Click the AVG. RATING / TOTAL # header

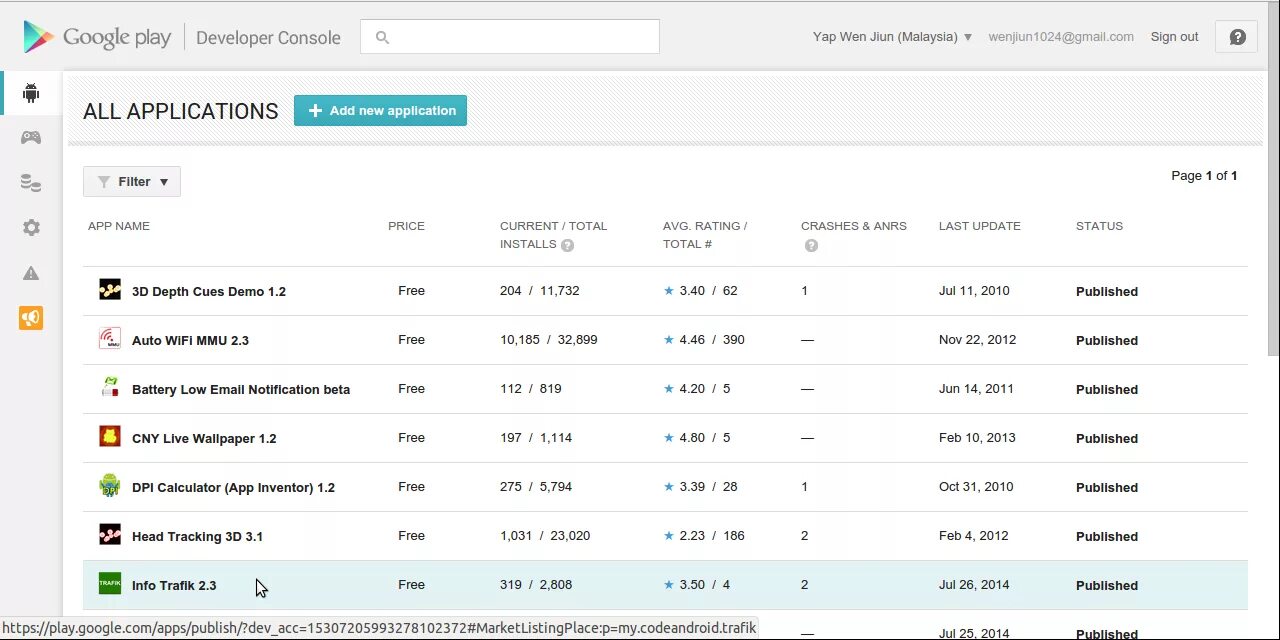(x=705, y=235)
